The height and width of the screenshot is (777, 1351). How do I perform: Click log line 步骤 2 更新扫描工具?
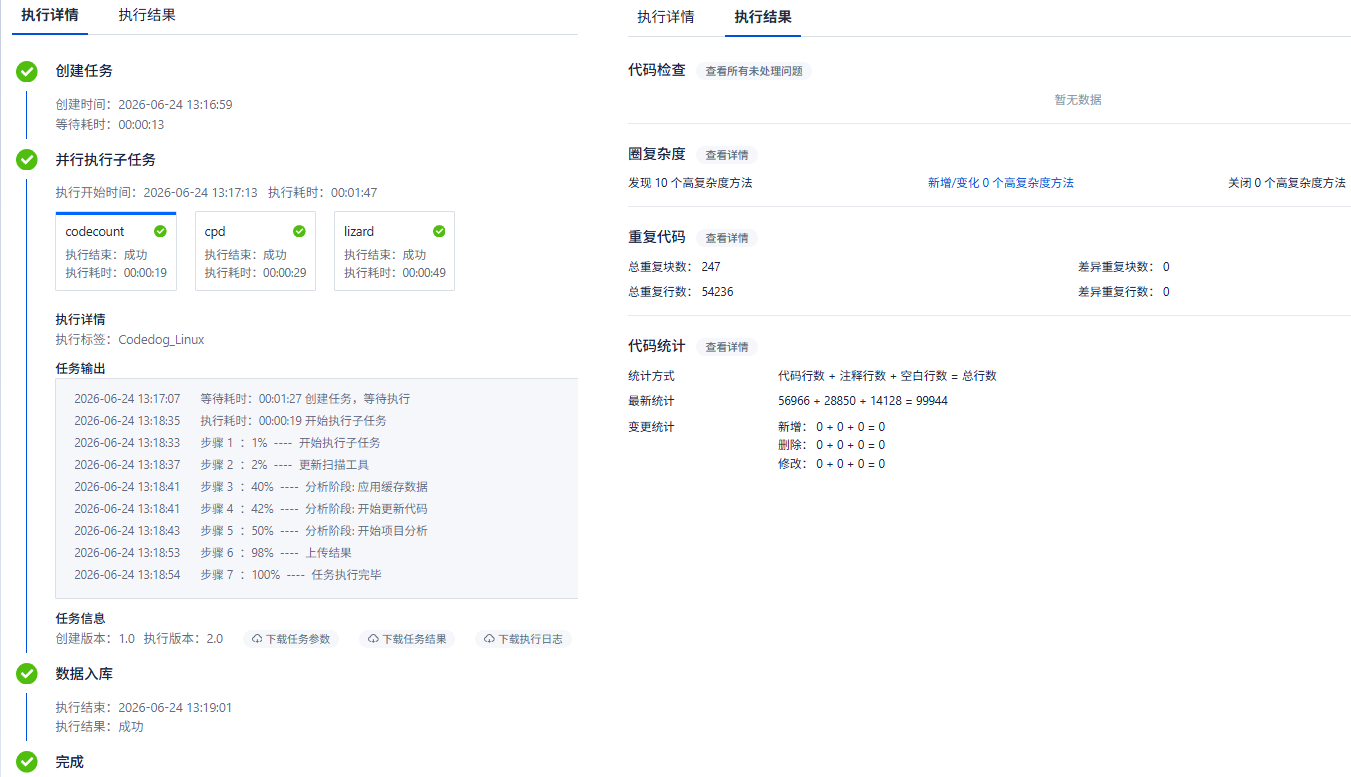(x=221, y=465)
